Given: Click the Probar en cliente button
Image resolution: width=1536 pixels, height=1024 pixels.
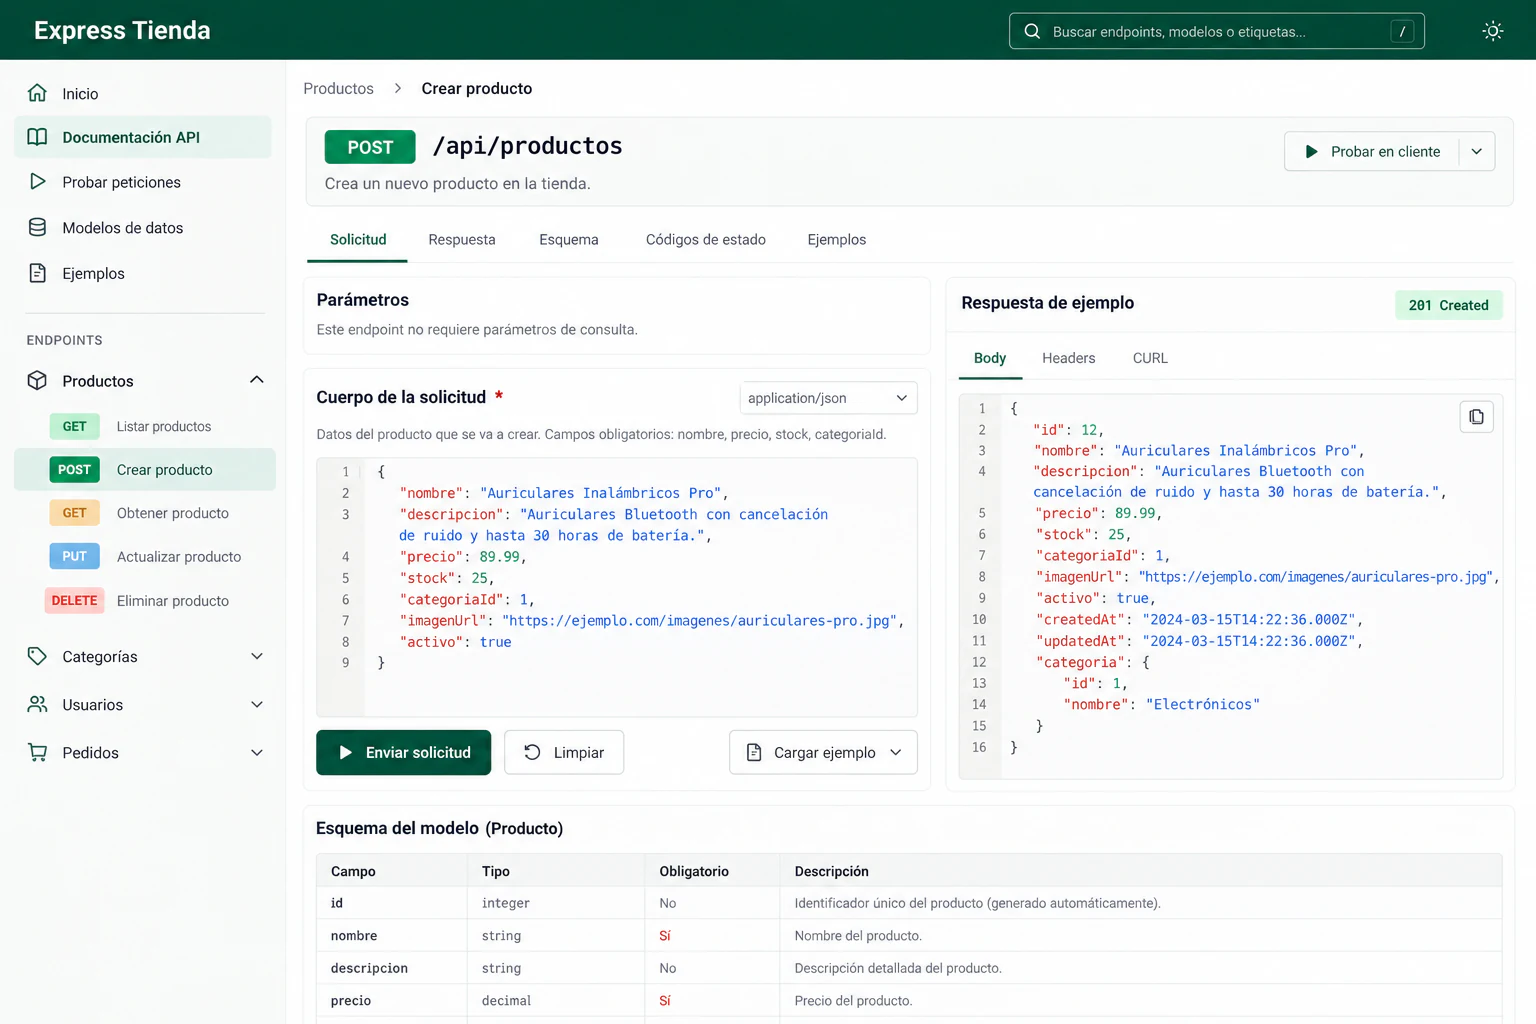Looking at the screenshot, I should (1372, 152).
